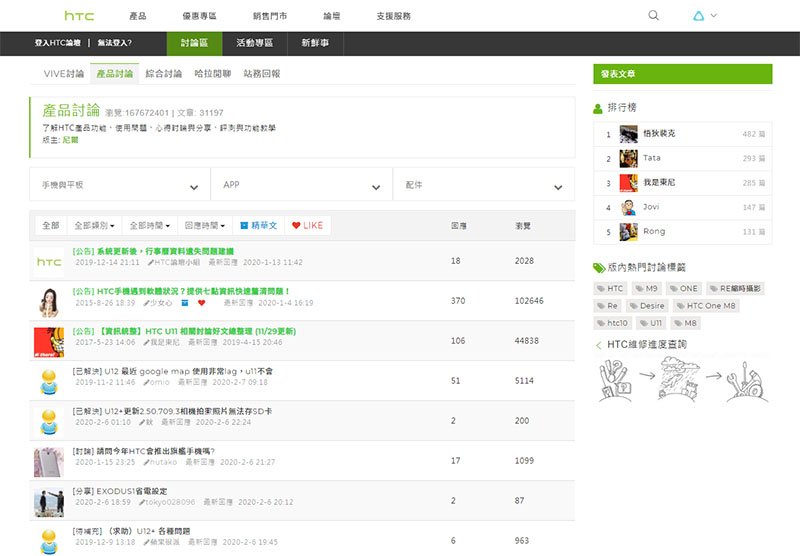
Task: Switch to 新鮮事 tab
Action: [315, 43]
